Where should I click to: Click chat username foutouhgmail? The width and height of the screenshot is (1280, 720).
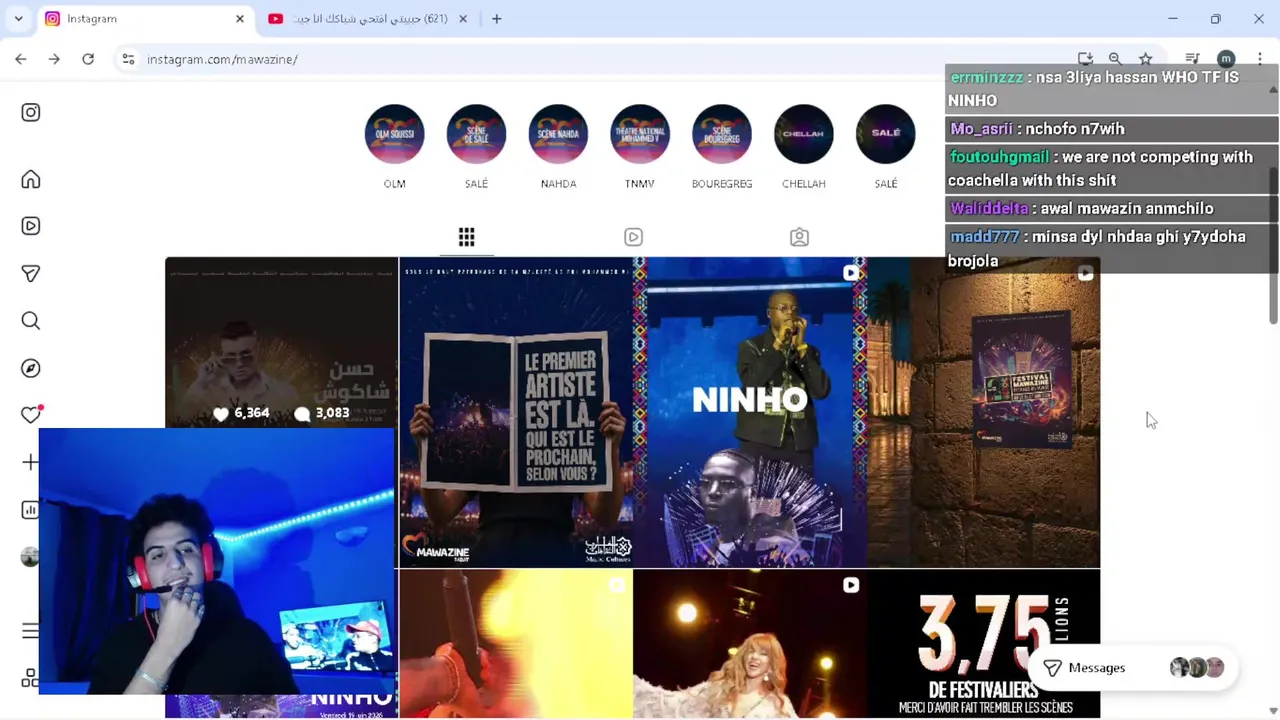(999, 157)
